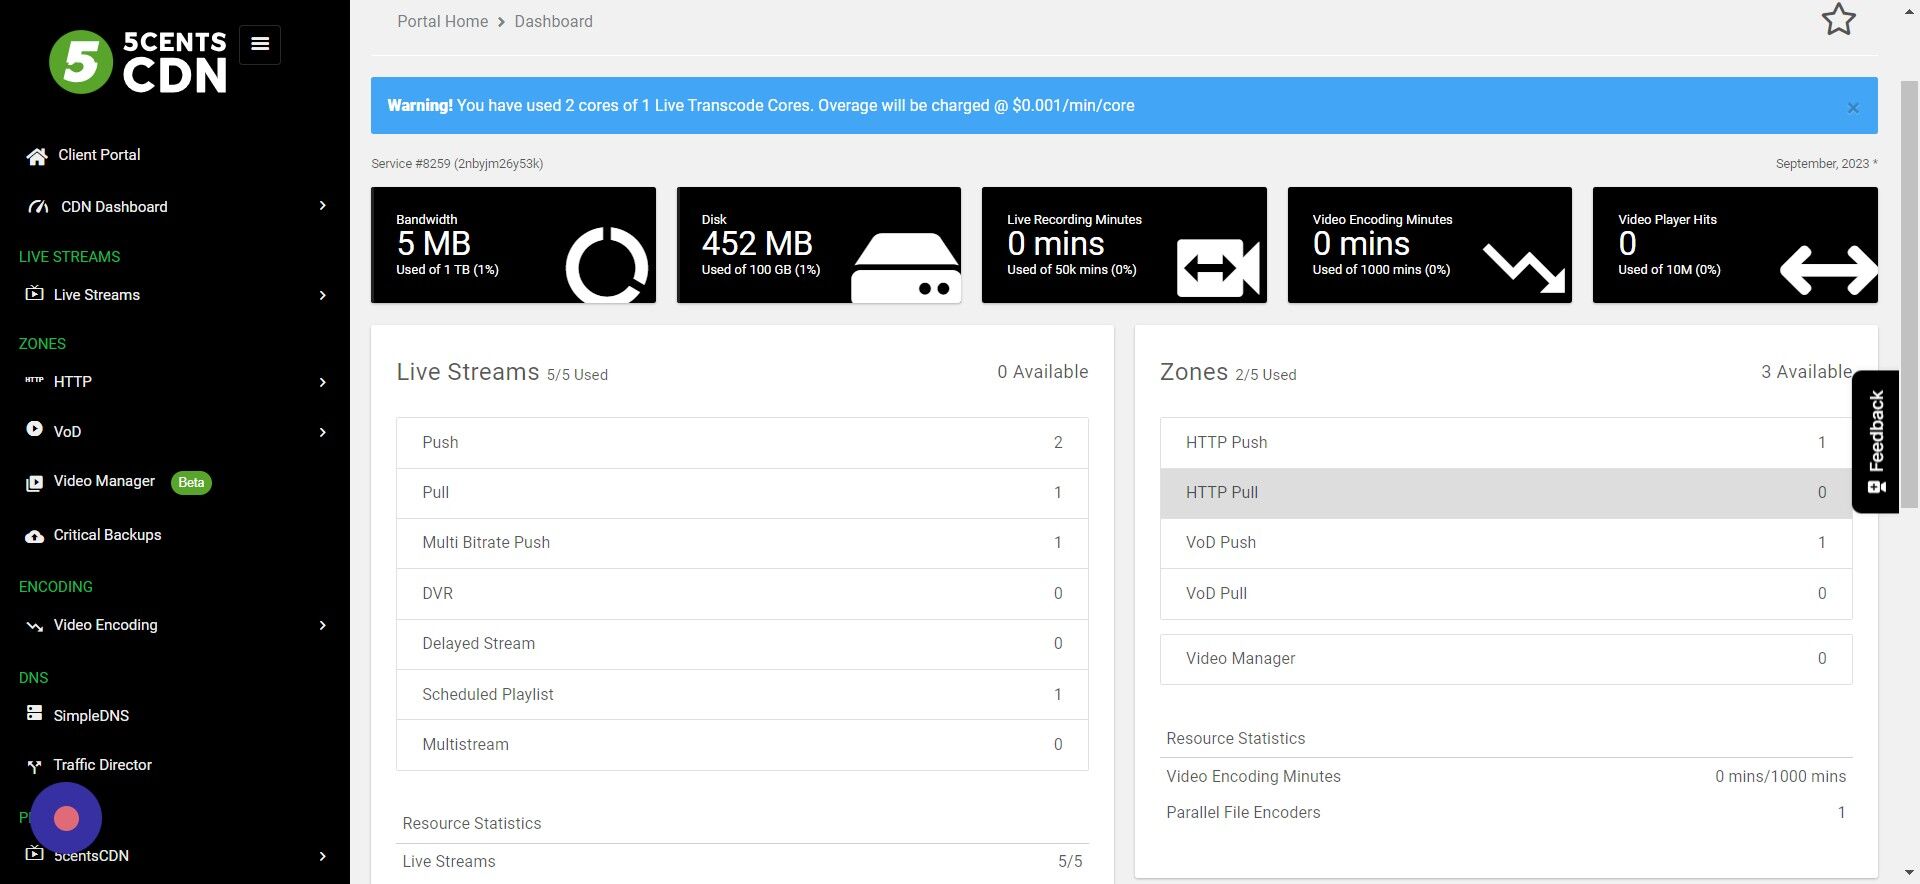1920x884 pixels.
Task: Click the Portal Home breadcrumb link
Action: 443,21
